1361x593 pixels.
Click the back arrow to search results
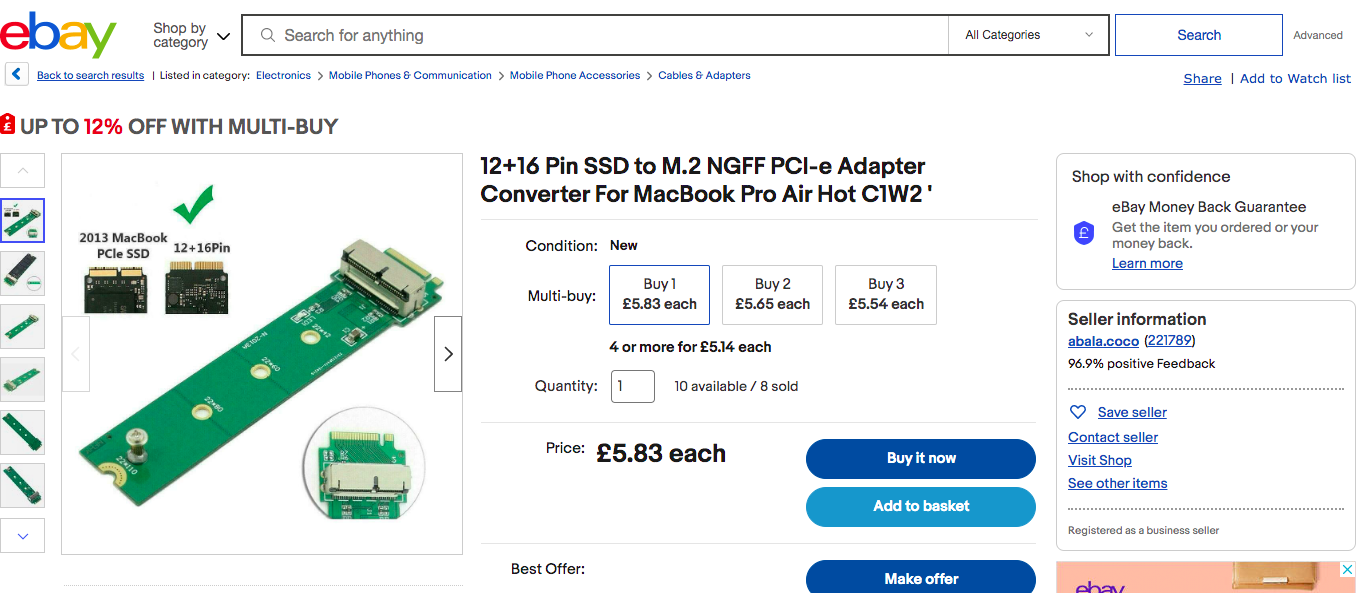[16, 75]
